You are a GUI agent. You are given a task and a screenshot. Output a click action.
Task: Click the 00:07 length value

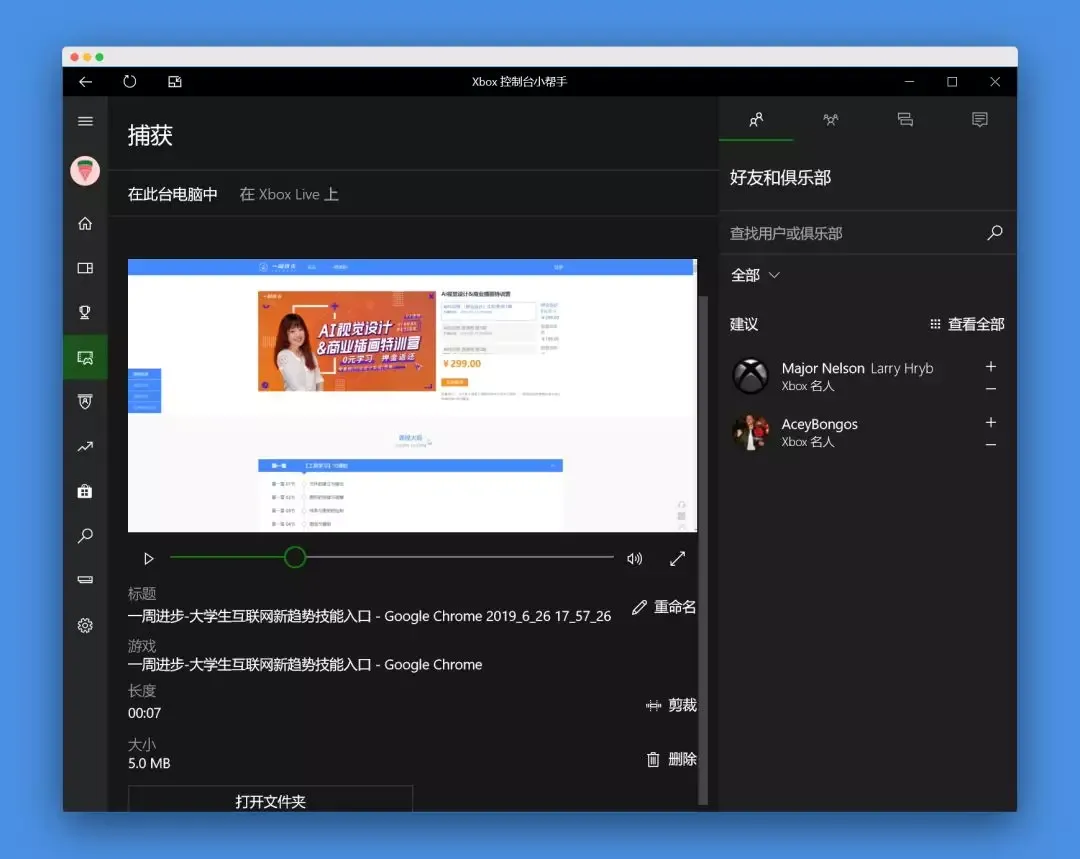tap(145, 713)
